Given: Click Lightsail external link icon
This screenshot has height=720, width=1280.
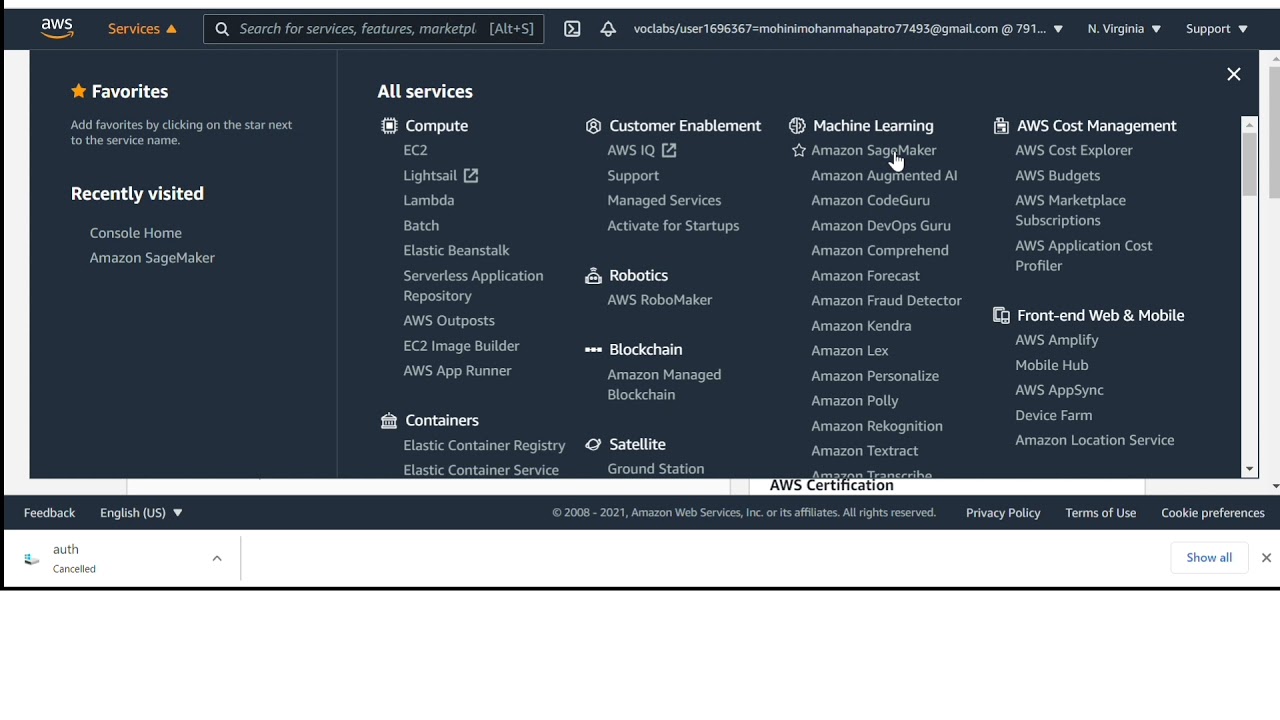Looking at the screenshot, I should pyautogui.click(x=471, y=176).
